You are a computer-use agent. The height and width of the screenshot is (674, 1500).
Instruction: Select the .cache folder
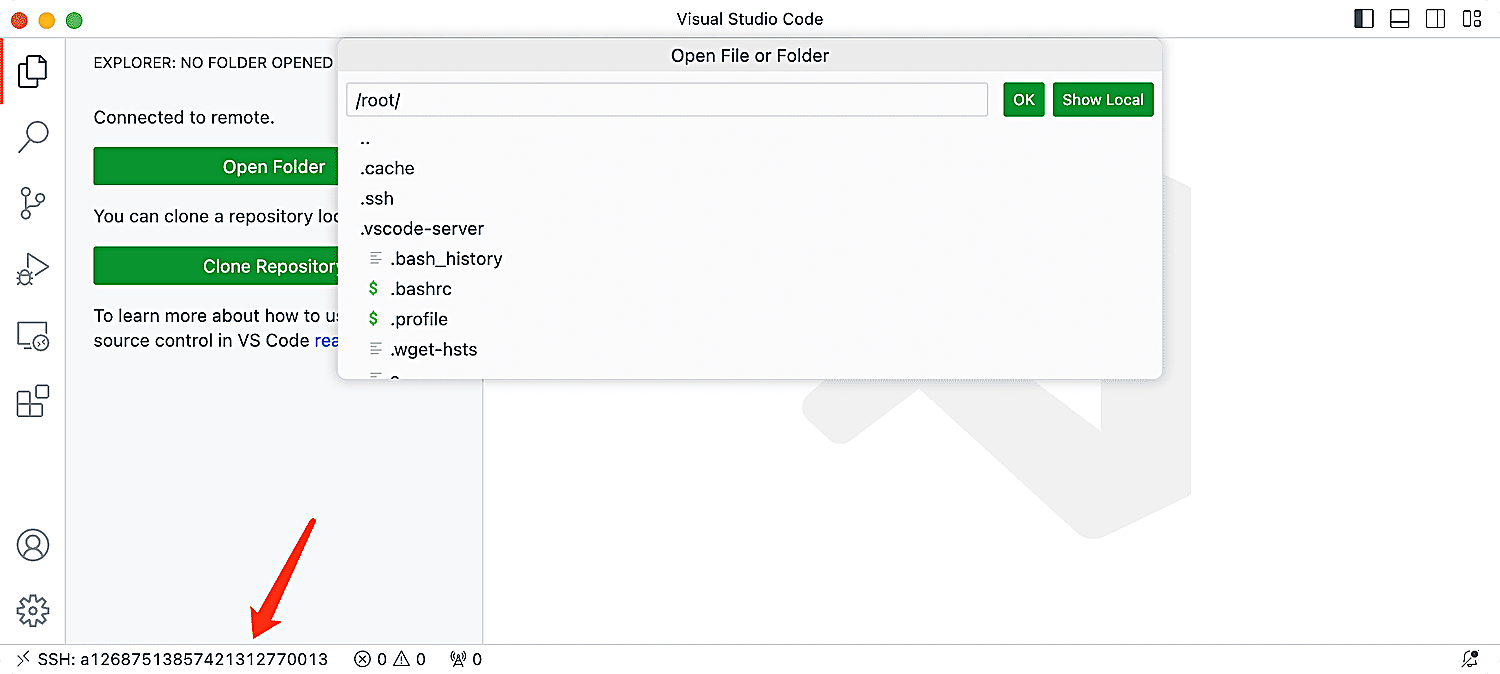pos(750,169)
